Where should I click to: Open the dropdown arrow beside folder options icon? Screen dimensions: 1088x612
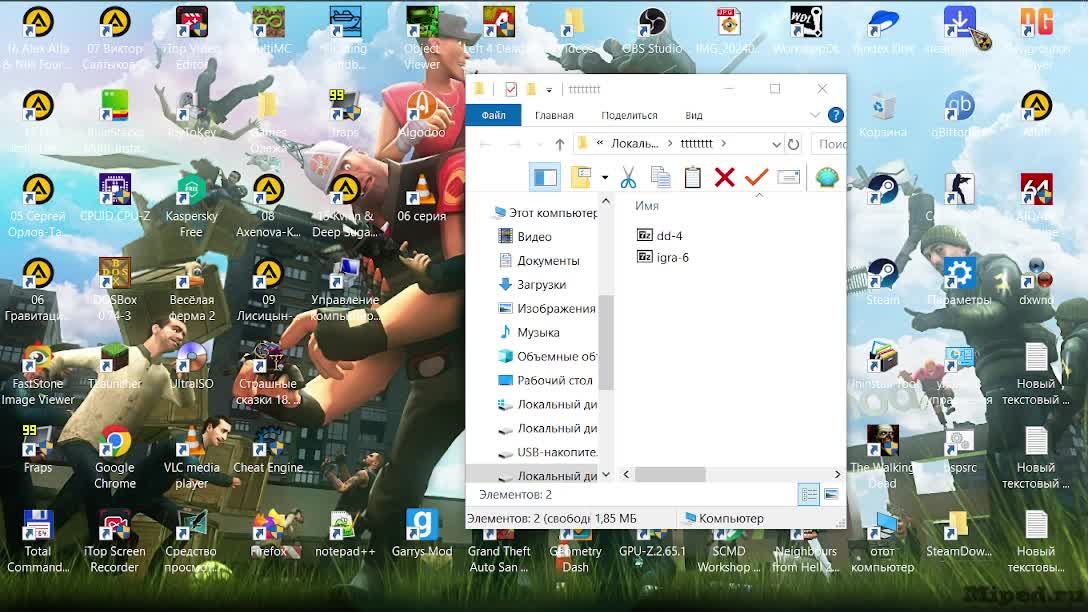click(604, 178)
